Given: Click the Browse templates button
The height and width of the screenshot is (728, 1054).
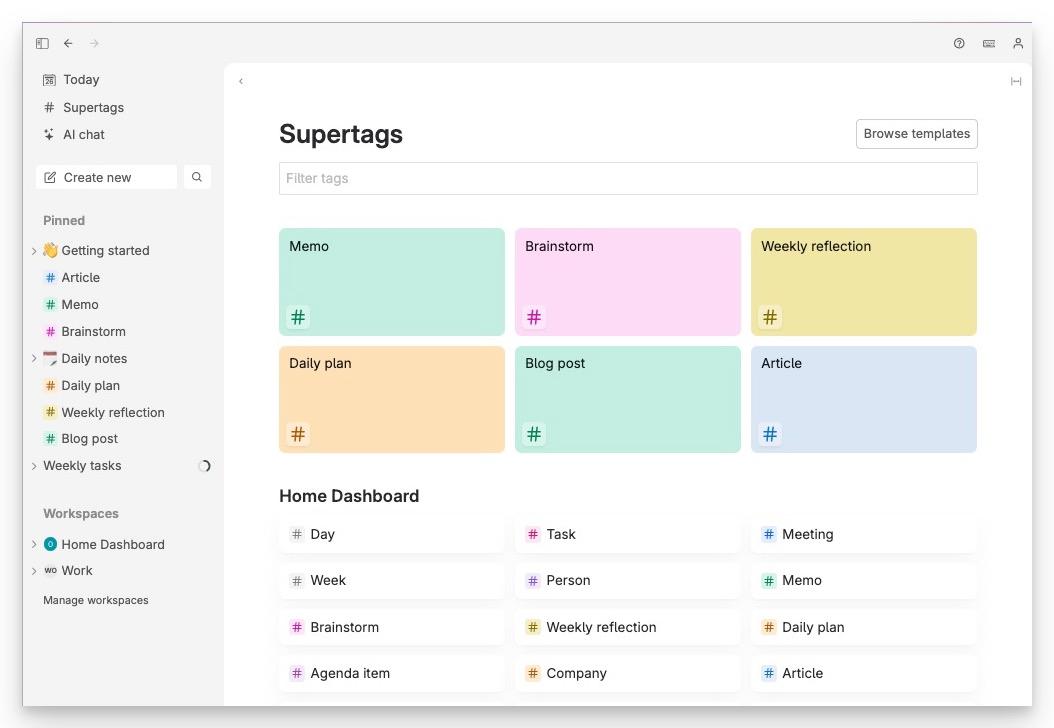Looking at the screenshot, I should [x=916, y=133].
